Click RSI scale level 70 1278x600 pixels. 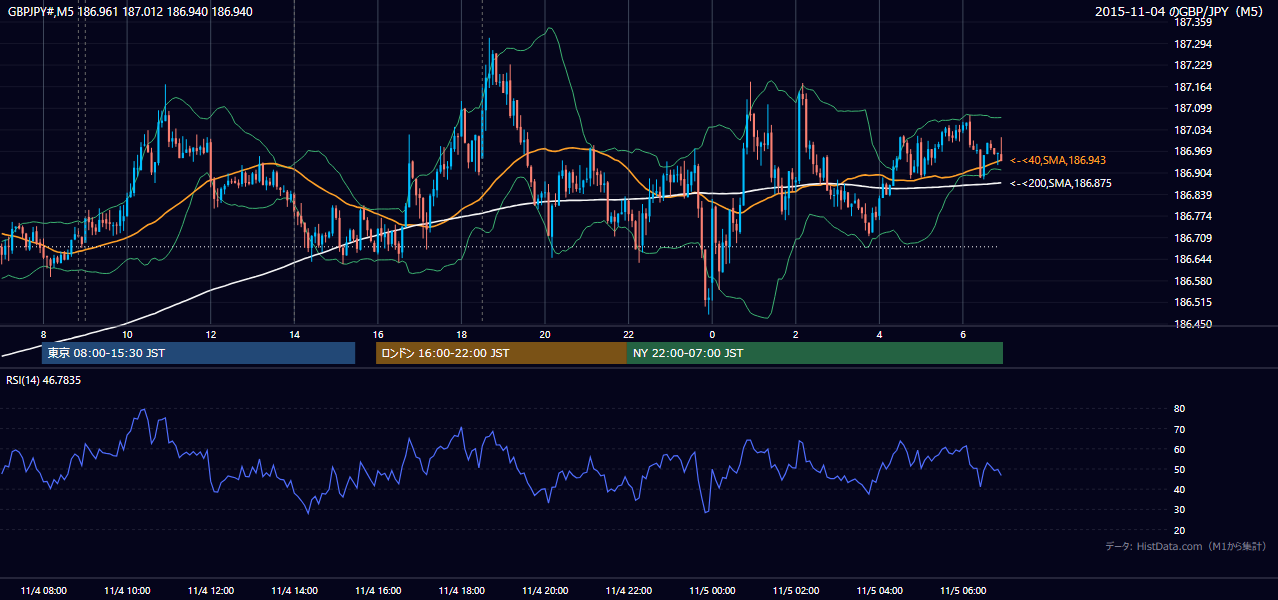1180,429
